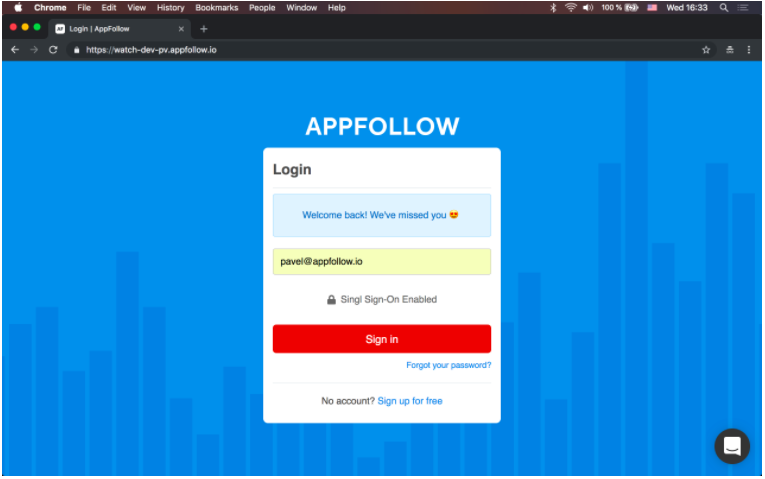Click the macOS green fullscreen button
765x479 pixels.
[x=37, y=27]
